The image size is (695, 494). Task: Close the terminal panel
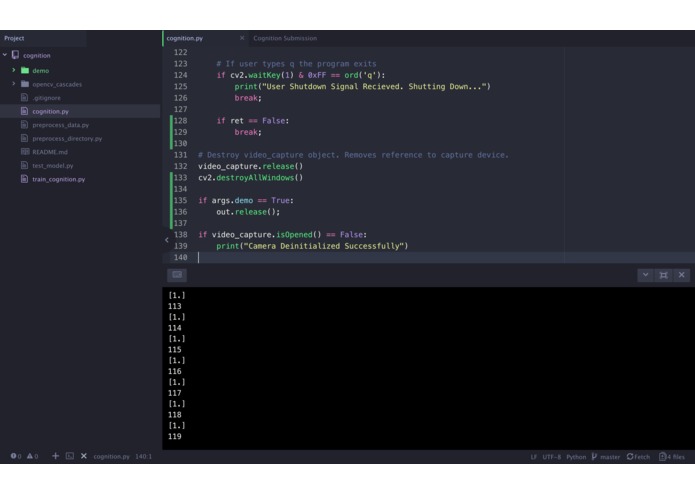coord(682,275)
